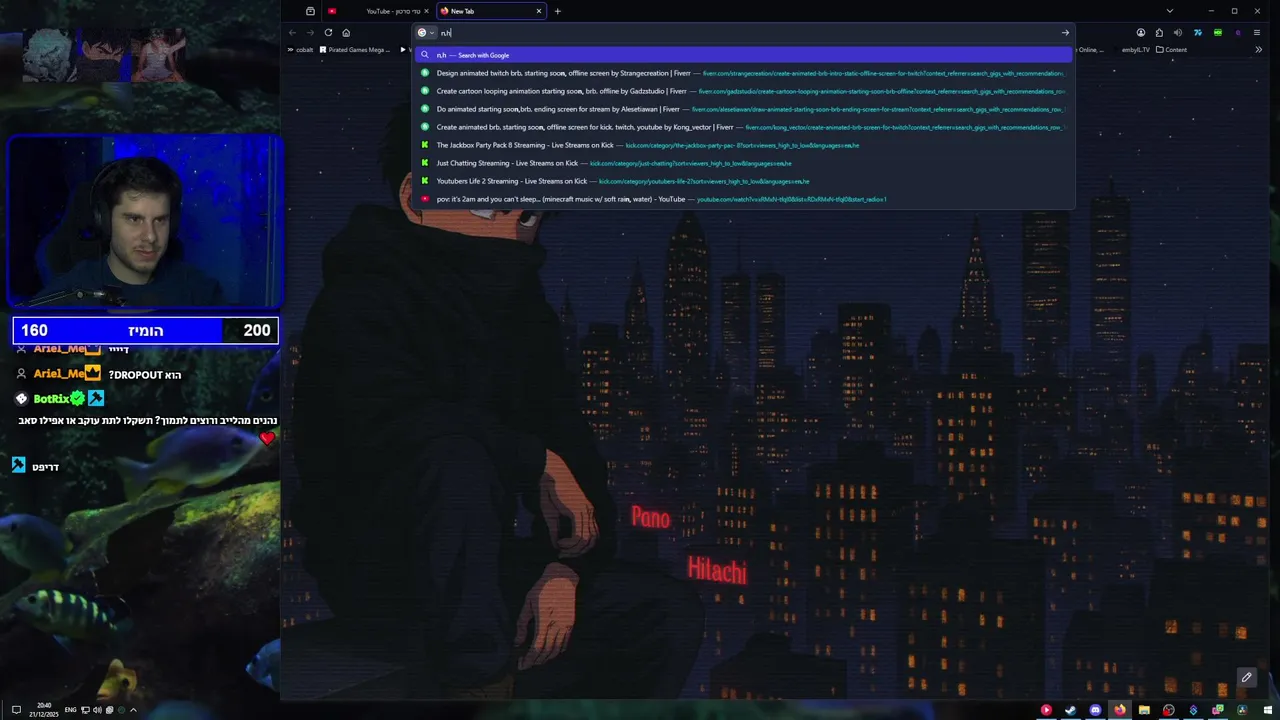Click ENG language indicator in taskbar

pos(71,710)
